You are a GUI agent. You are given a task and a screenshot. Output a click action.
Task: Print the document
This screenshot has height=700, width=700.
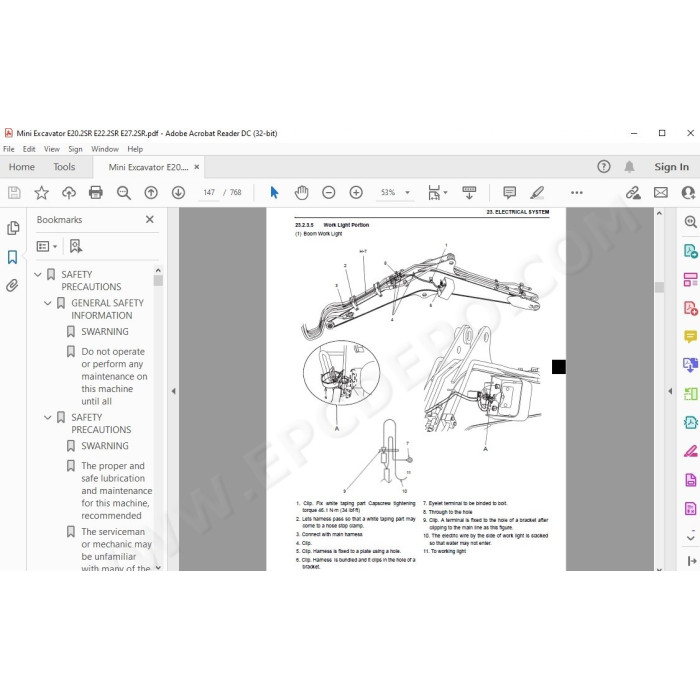click(x=96, y=192)
